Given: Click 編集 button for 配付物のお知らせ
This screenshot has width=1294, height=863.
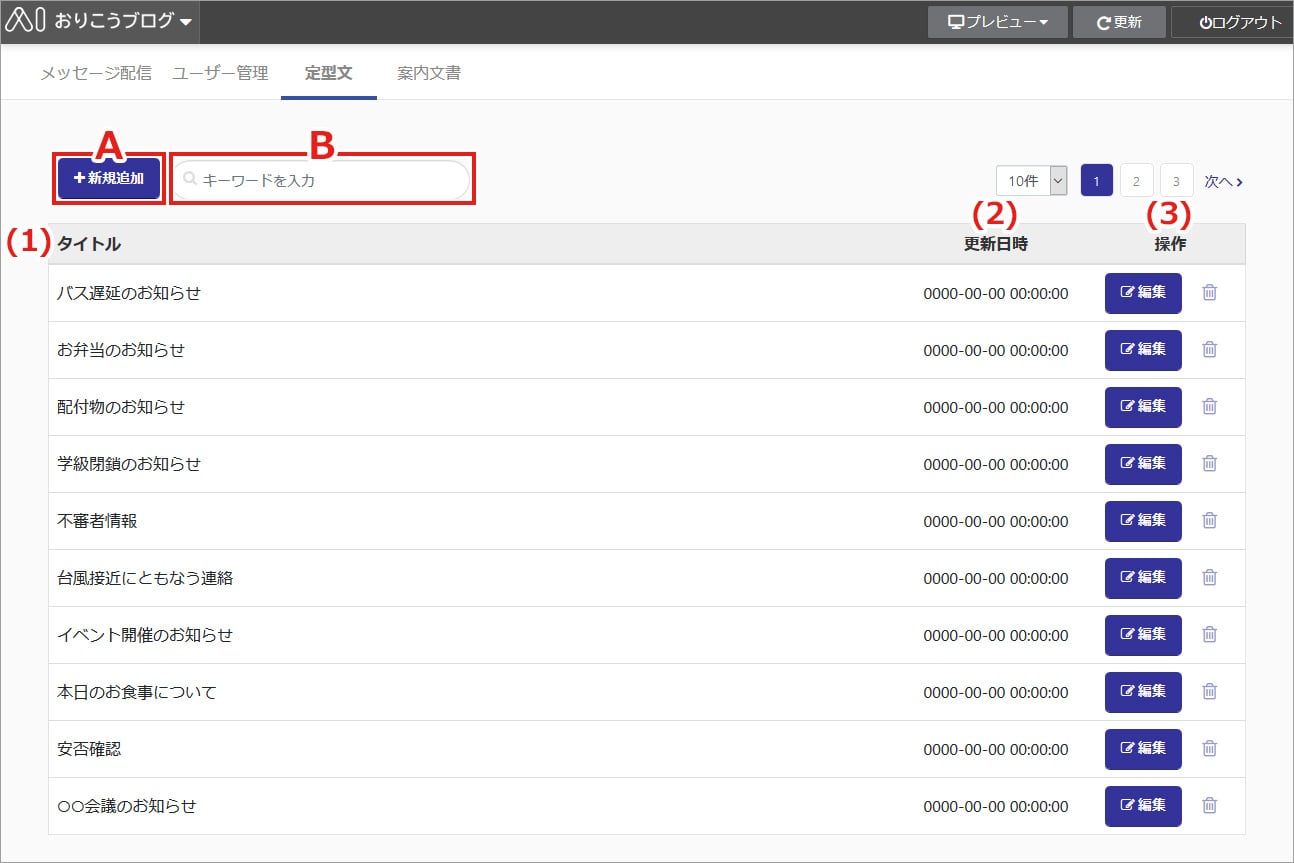Looking at the screenshot, I should point(1143,407).
